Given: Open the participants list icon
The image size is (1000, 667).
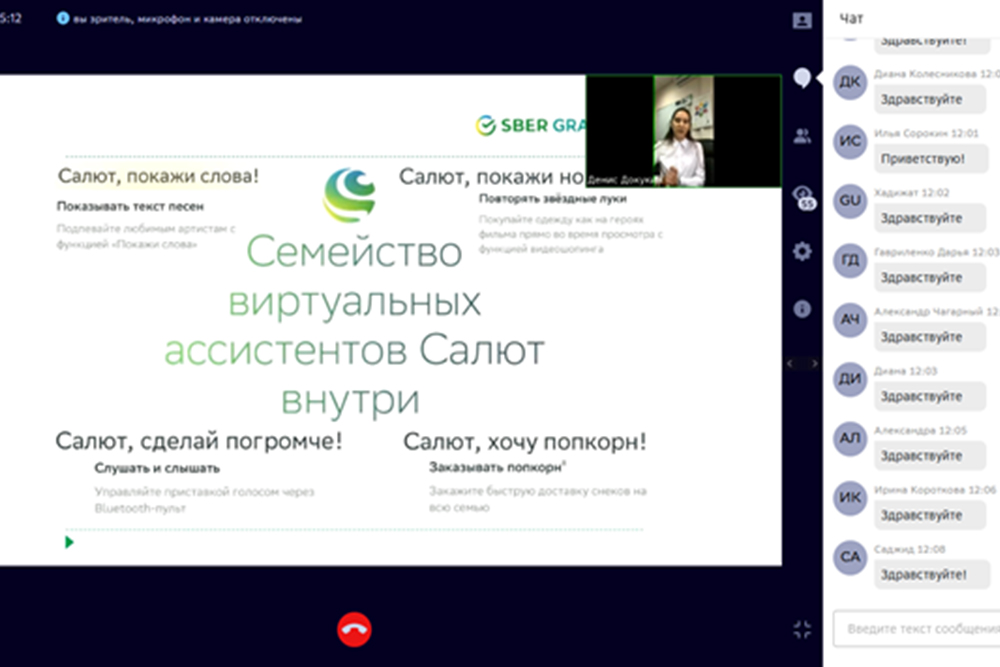Looking at the screenshot, I should (801, 136).
